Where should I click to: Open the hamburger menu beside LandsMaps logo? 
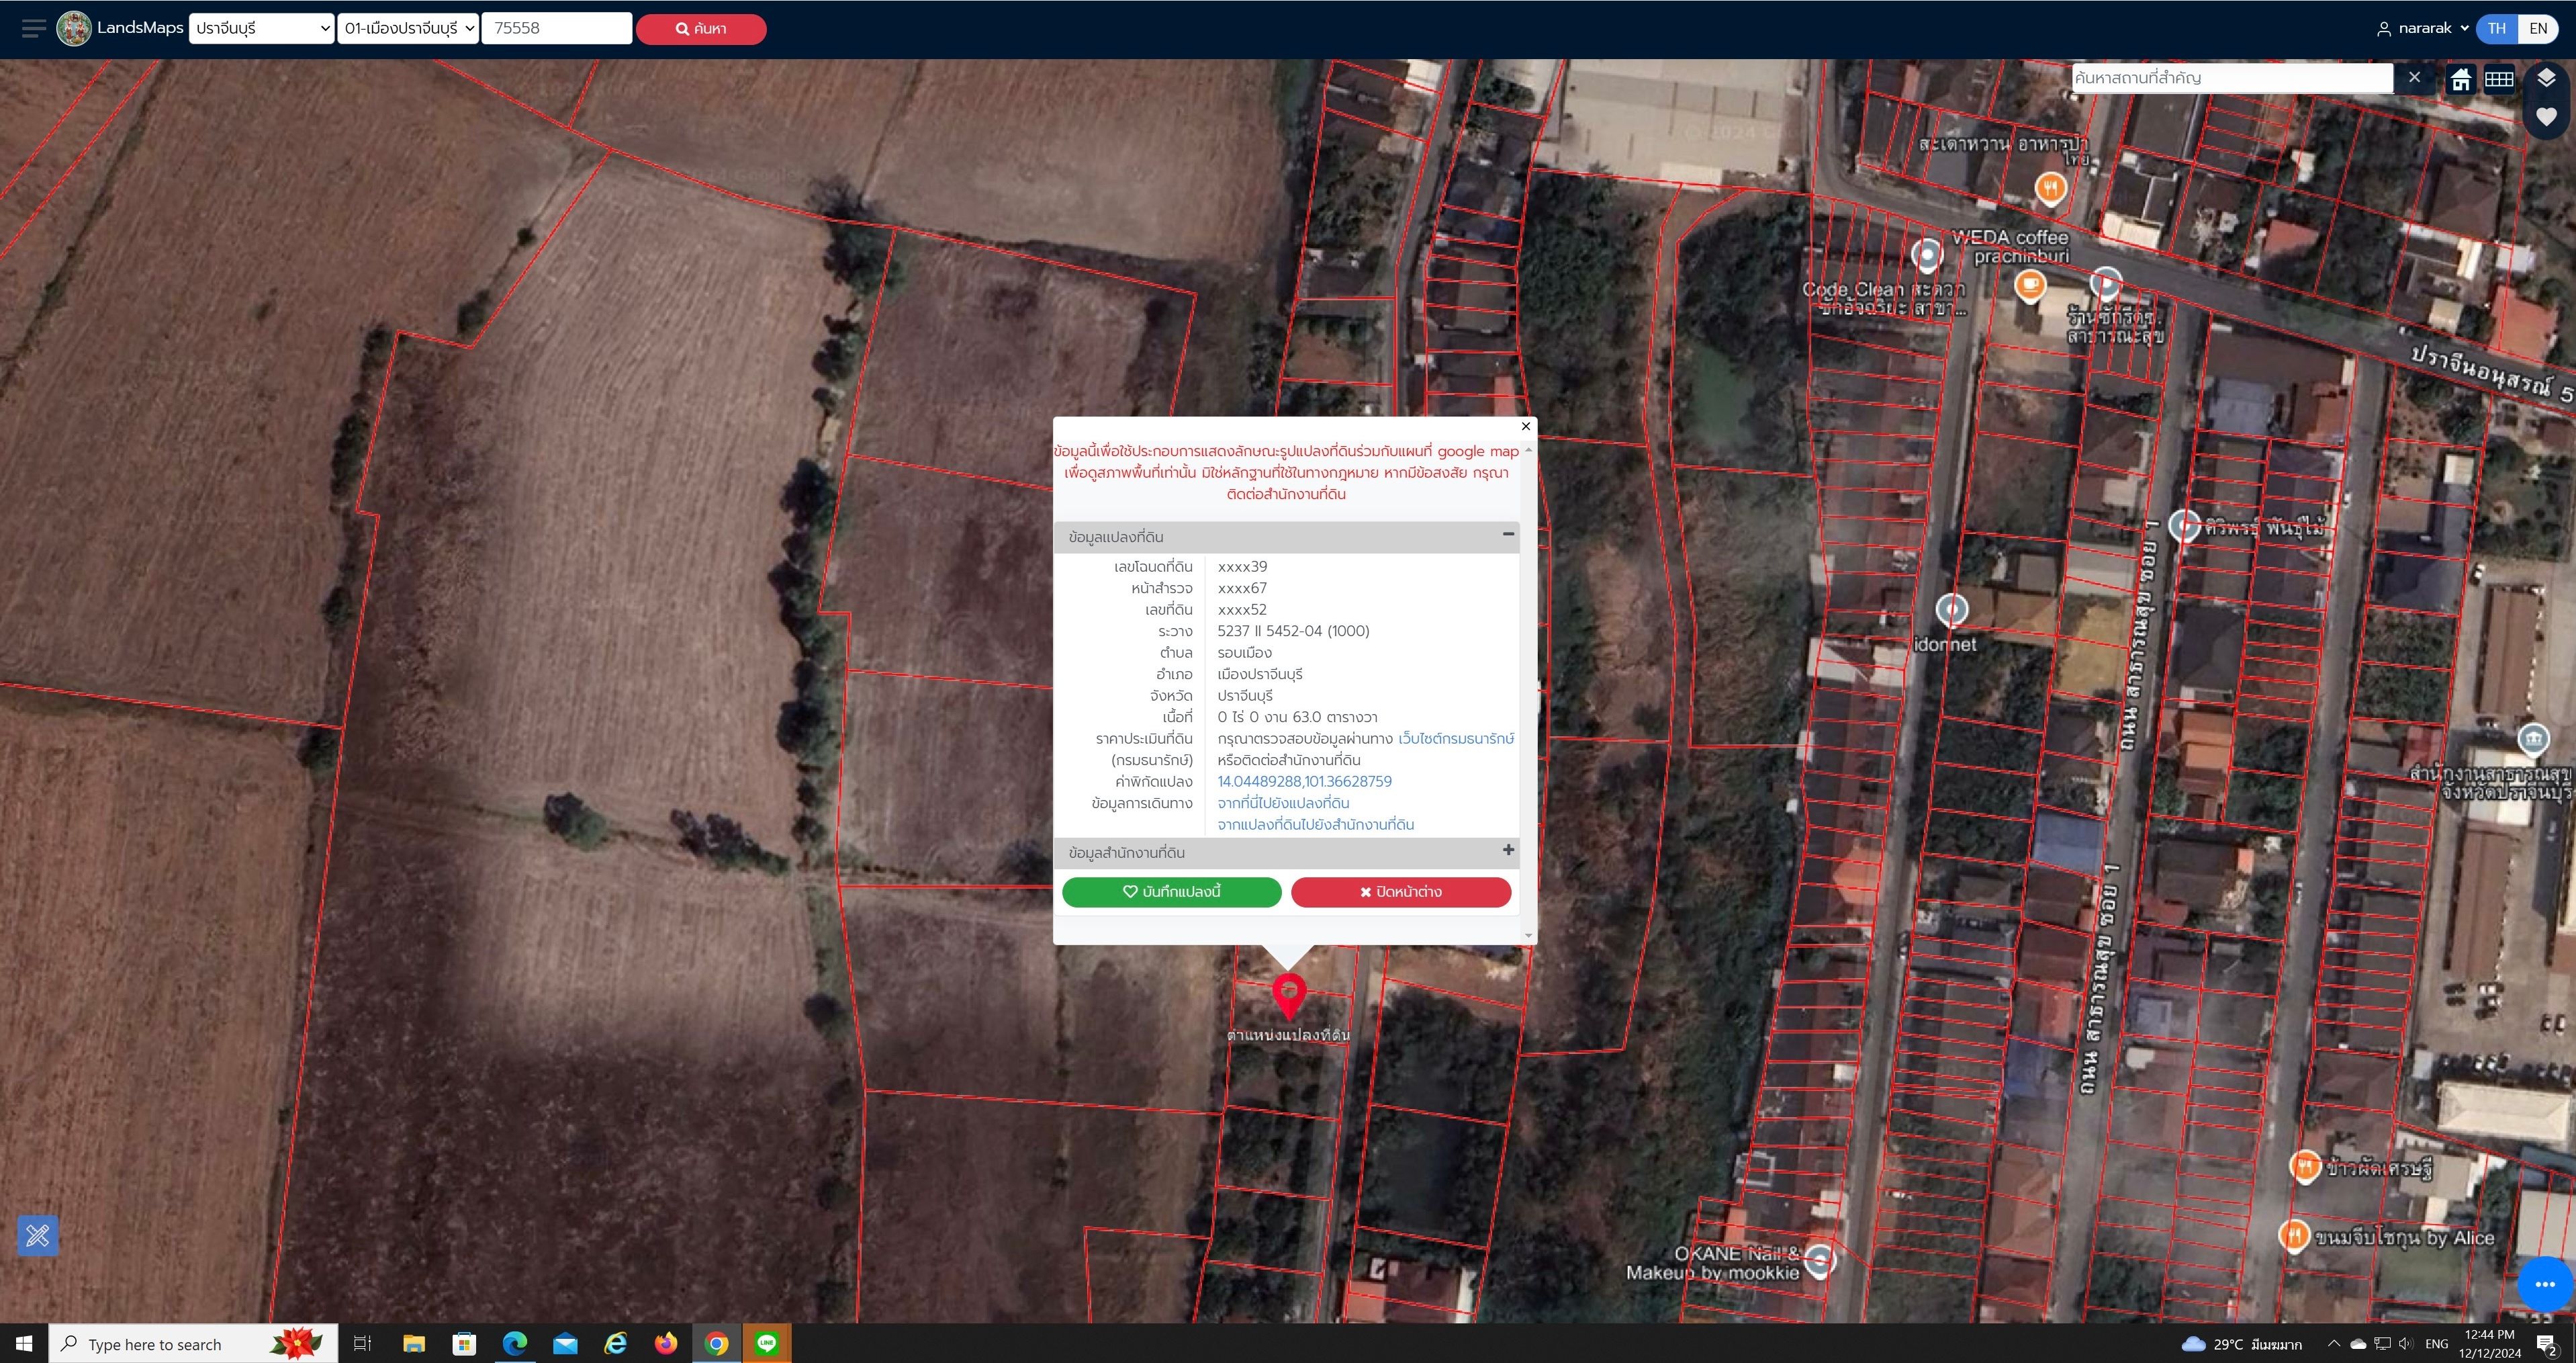[x=34, y=28]
